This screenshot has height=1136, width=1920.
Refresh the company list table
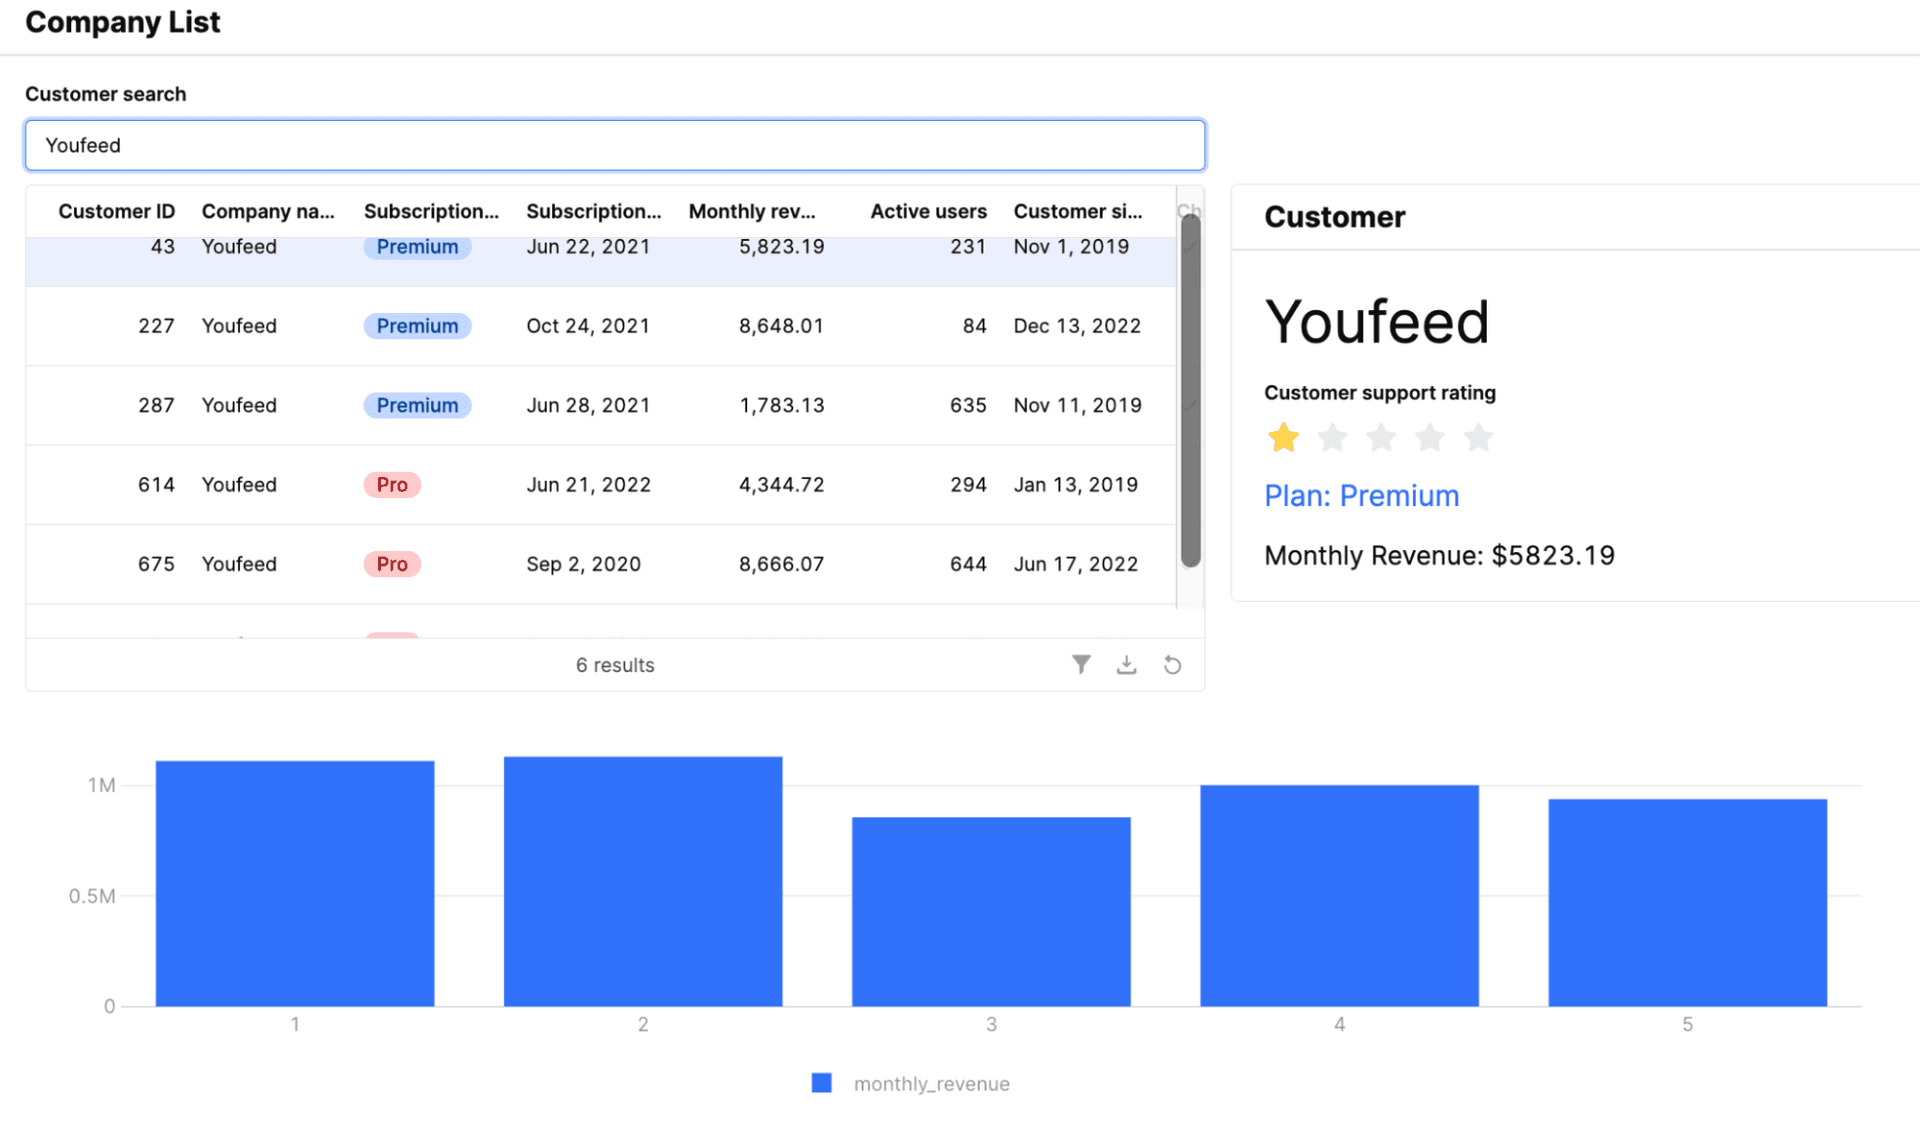coord(1172,664)
